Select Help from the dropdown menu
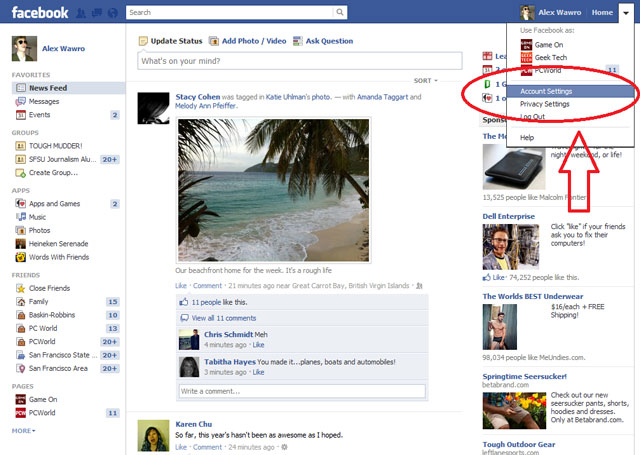 click(527, 138)
